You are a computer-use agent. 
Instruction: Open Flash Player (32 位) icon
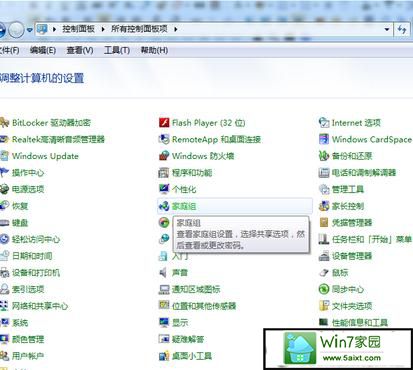coord(164,123)
